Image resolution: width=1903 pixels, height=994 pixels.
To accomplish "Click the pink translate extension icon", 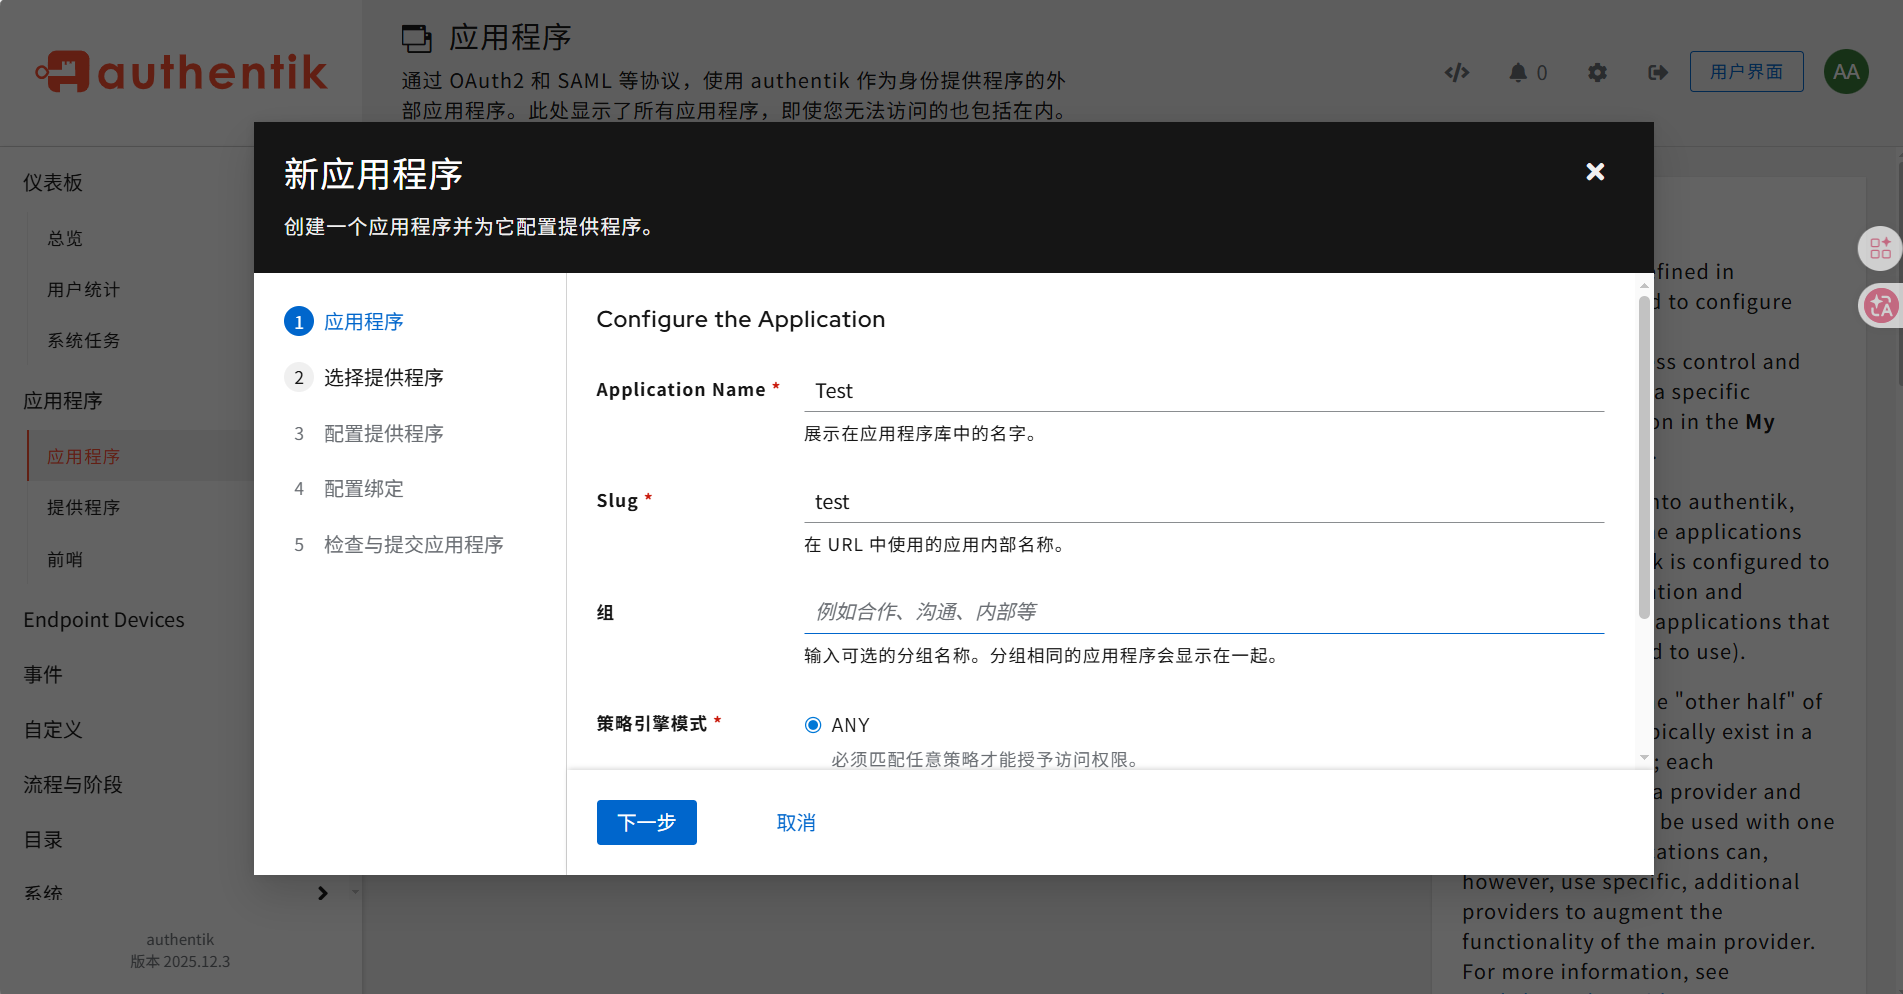I will [x=1880, y=305].
